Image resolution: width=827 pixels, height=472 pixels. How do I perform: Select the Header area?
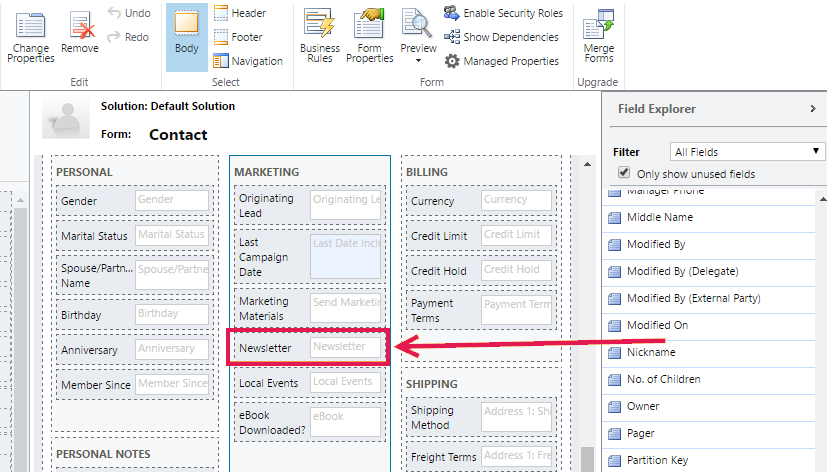240,13
